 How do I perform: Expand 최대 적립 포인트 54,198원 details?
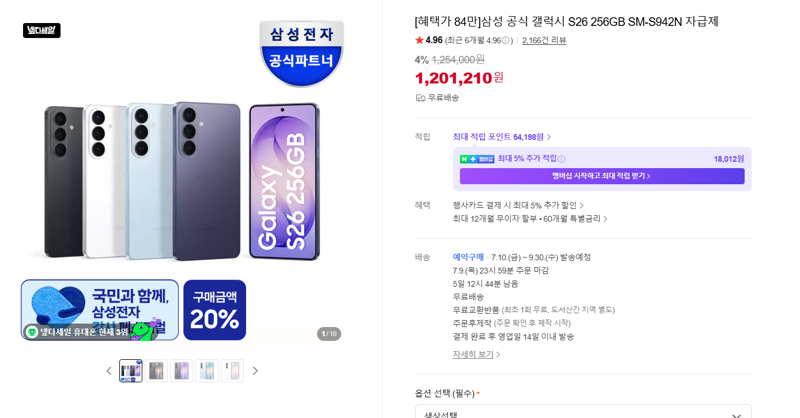click(502, 137)
